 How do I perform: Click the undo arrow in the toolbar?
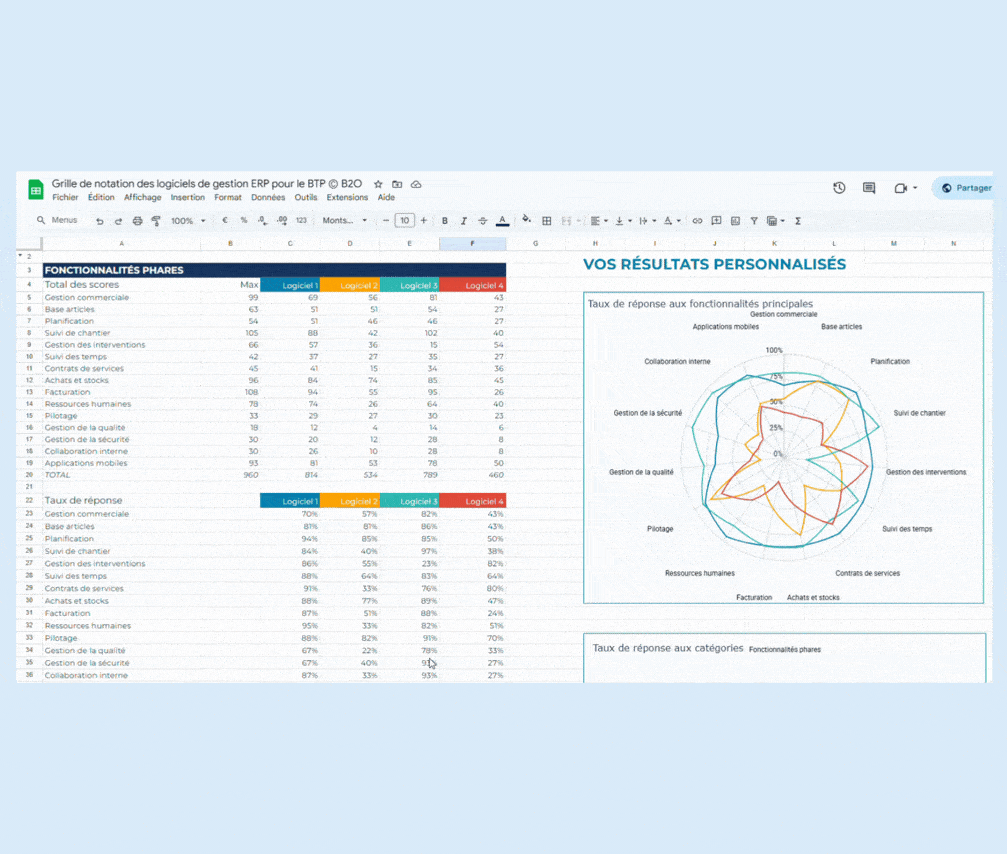[100, 221]
